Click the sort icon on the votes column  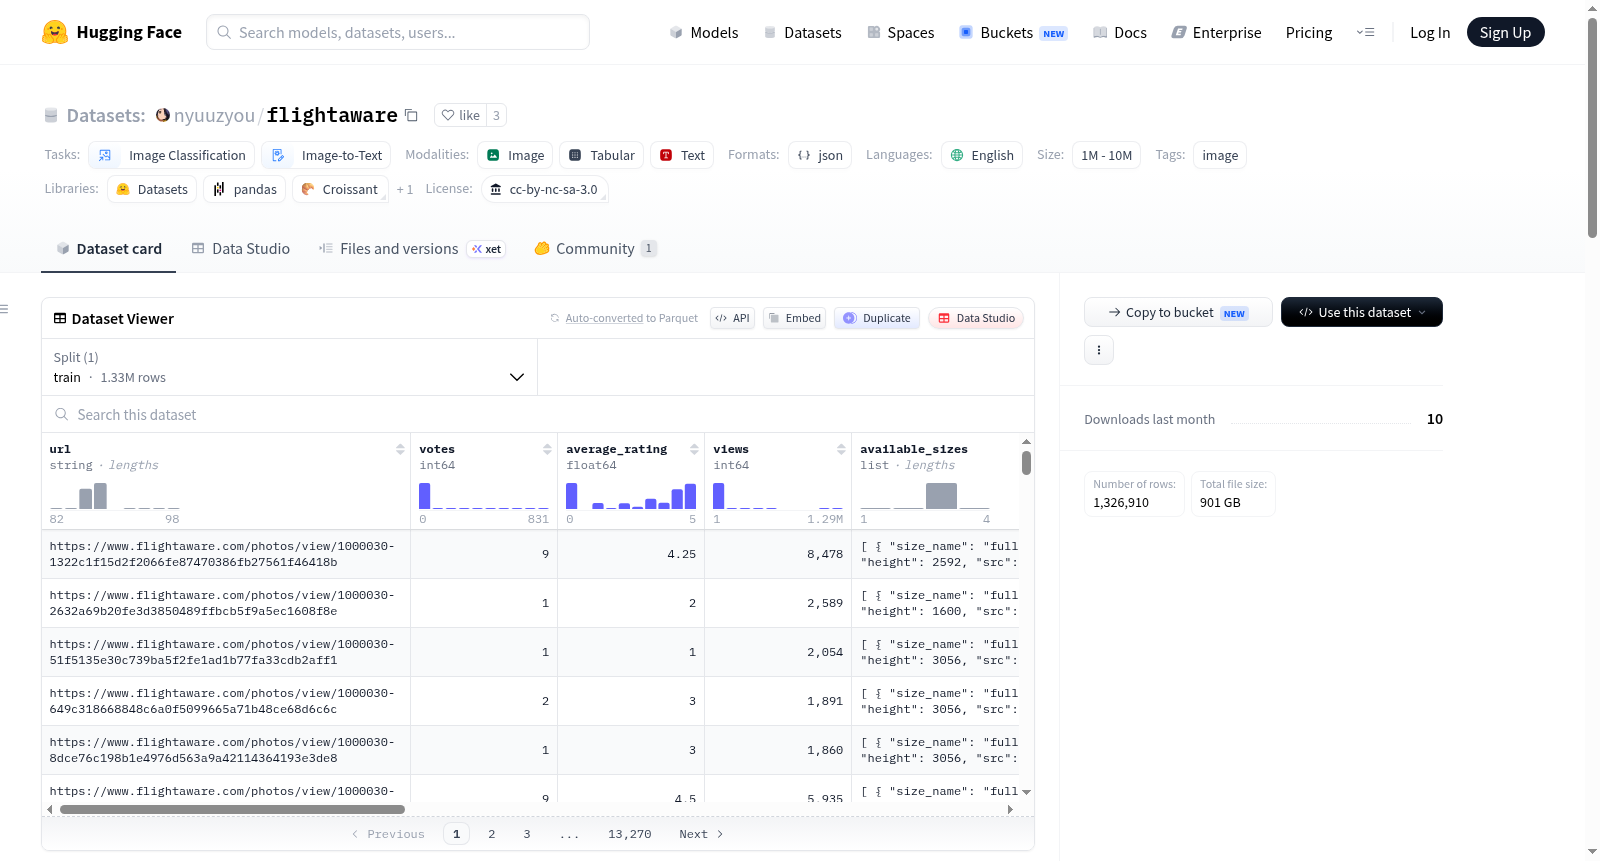(x=547, y=449)
